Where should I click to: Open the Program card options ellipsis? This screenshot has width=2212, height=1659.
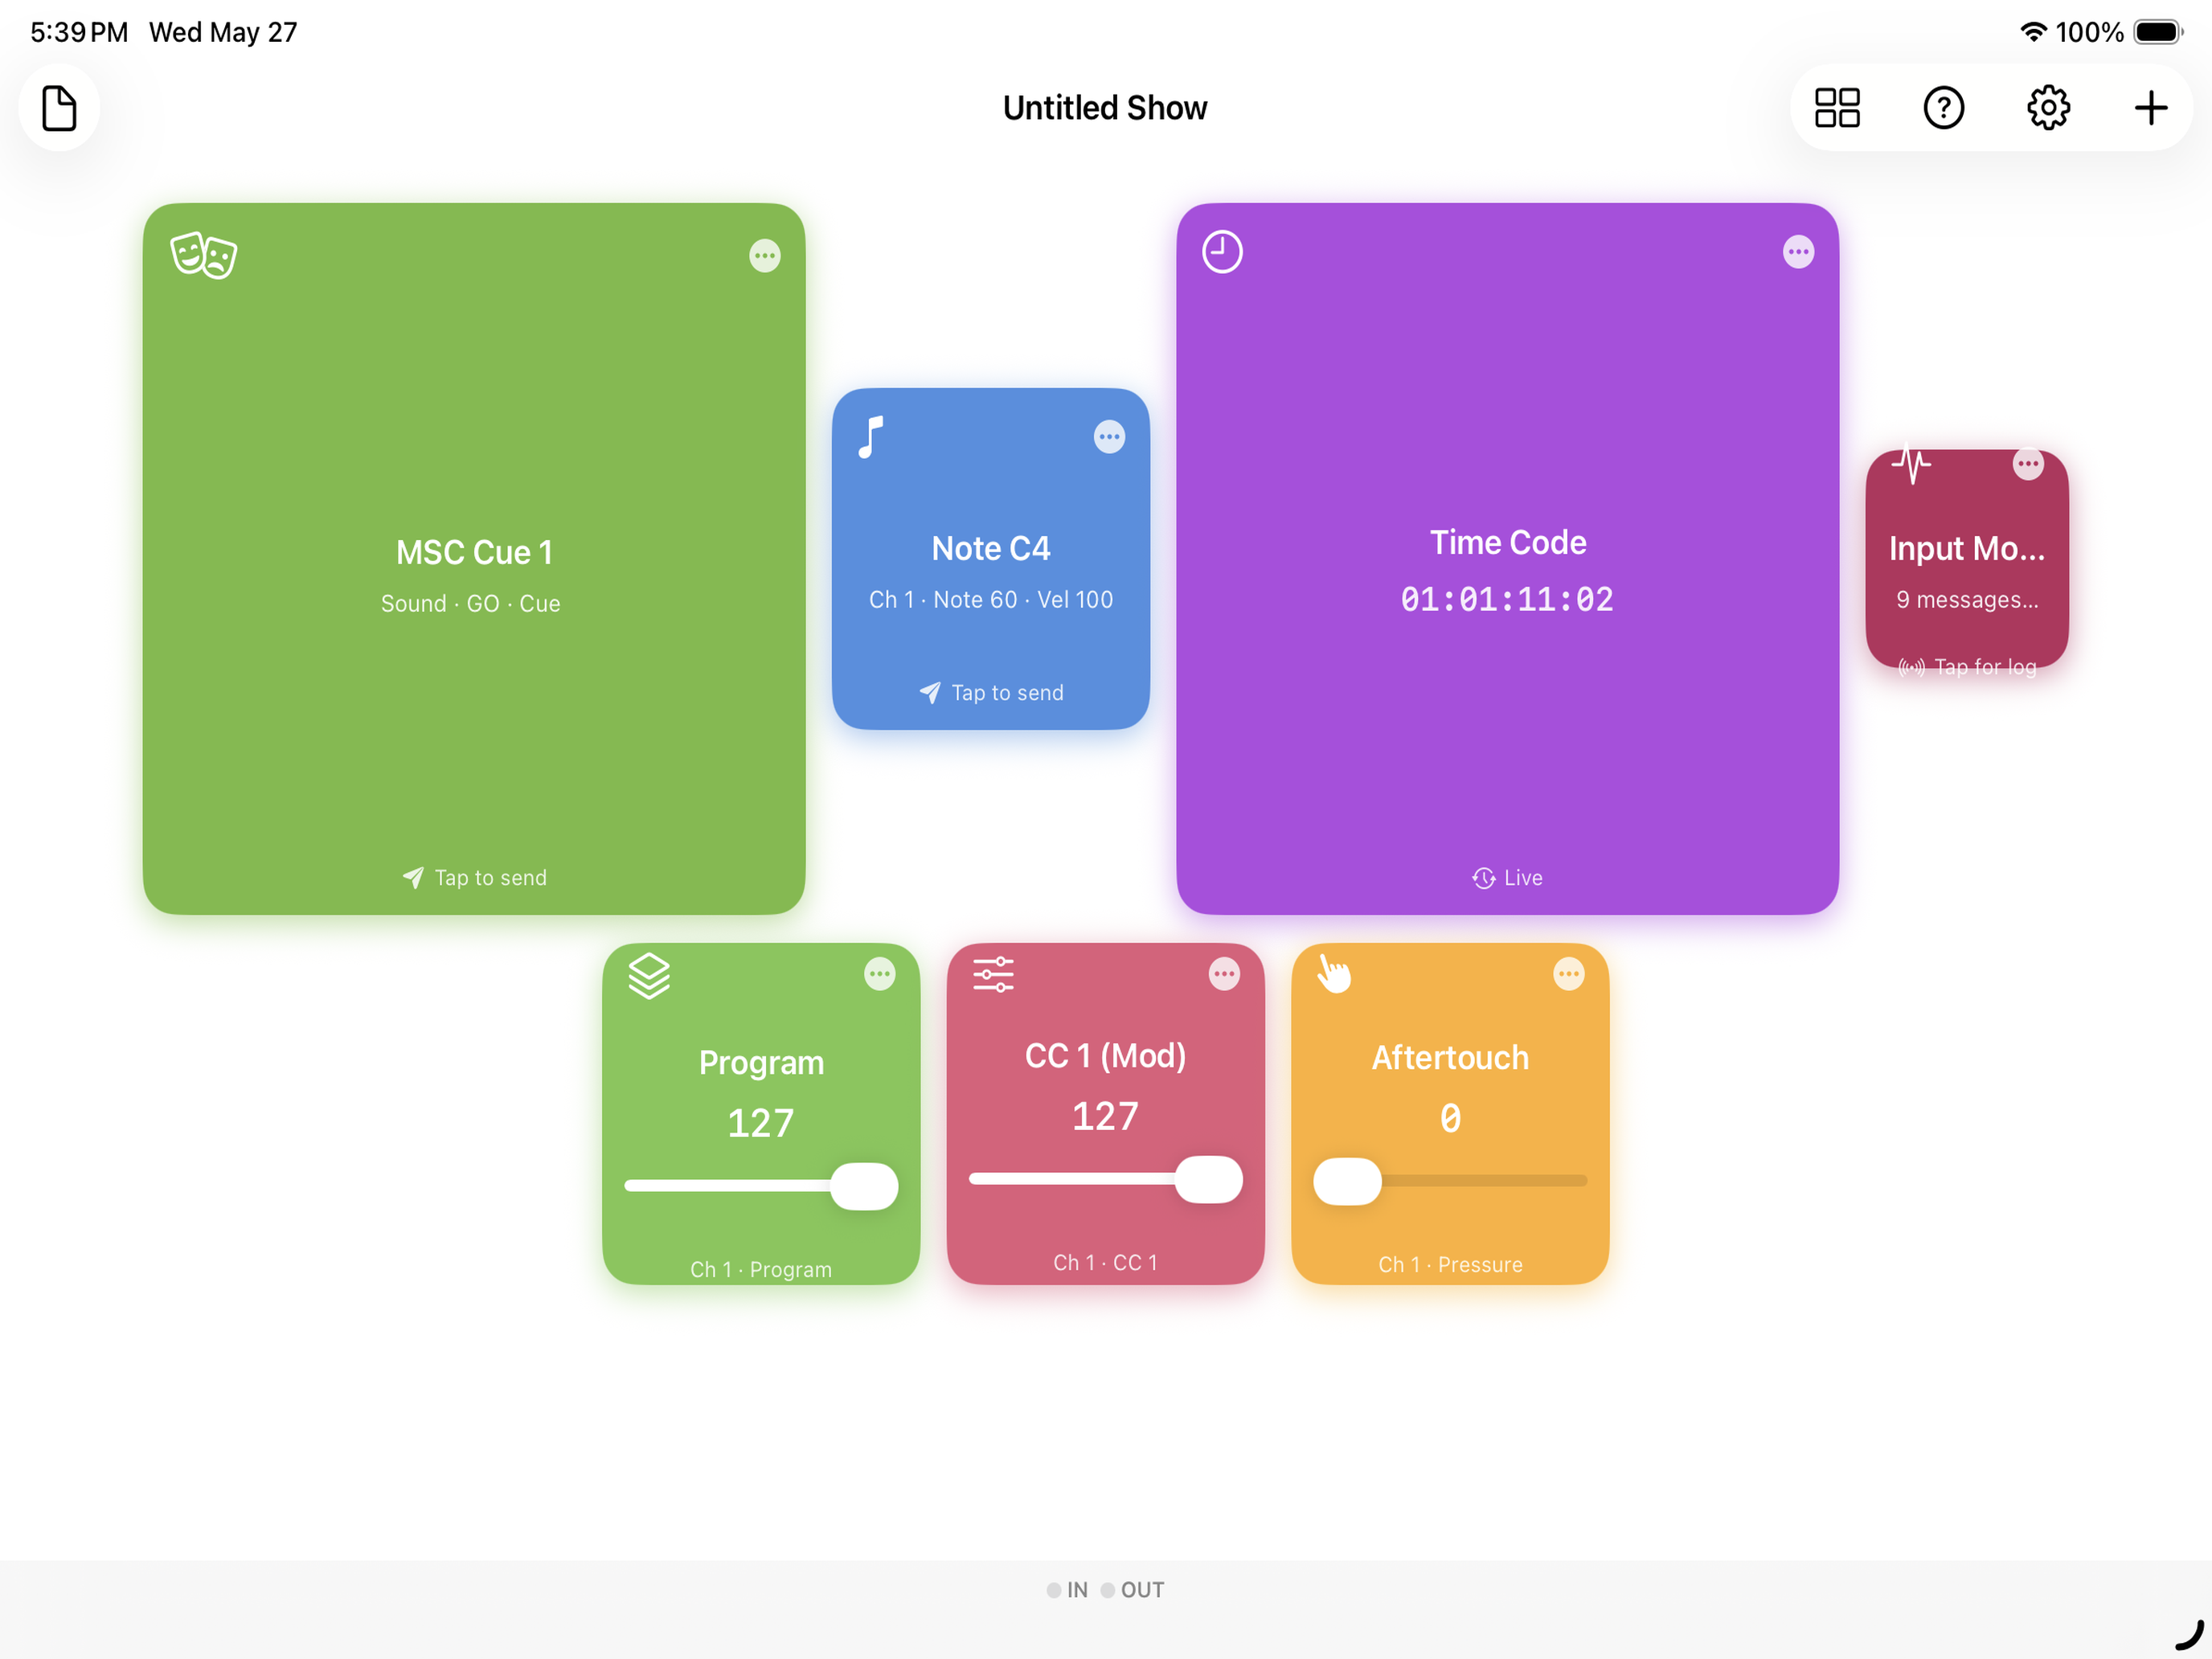coord(879,974)
